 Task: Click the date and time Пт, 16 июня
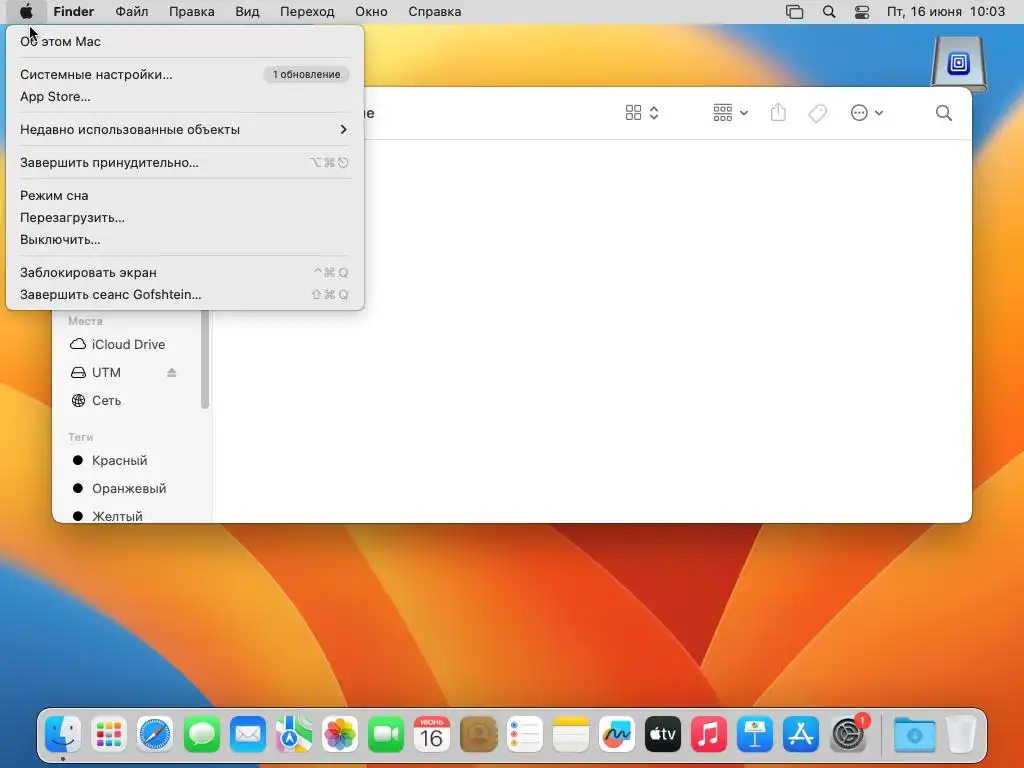click(946, 12)
